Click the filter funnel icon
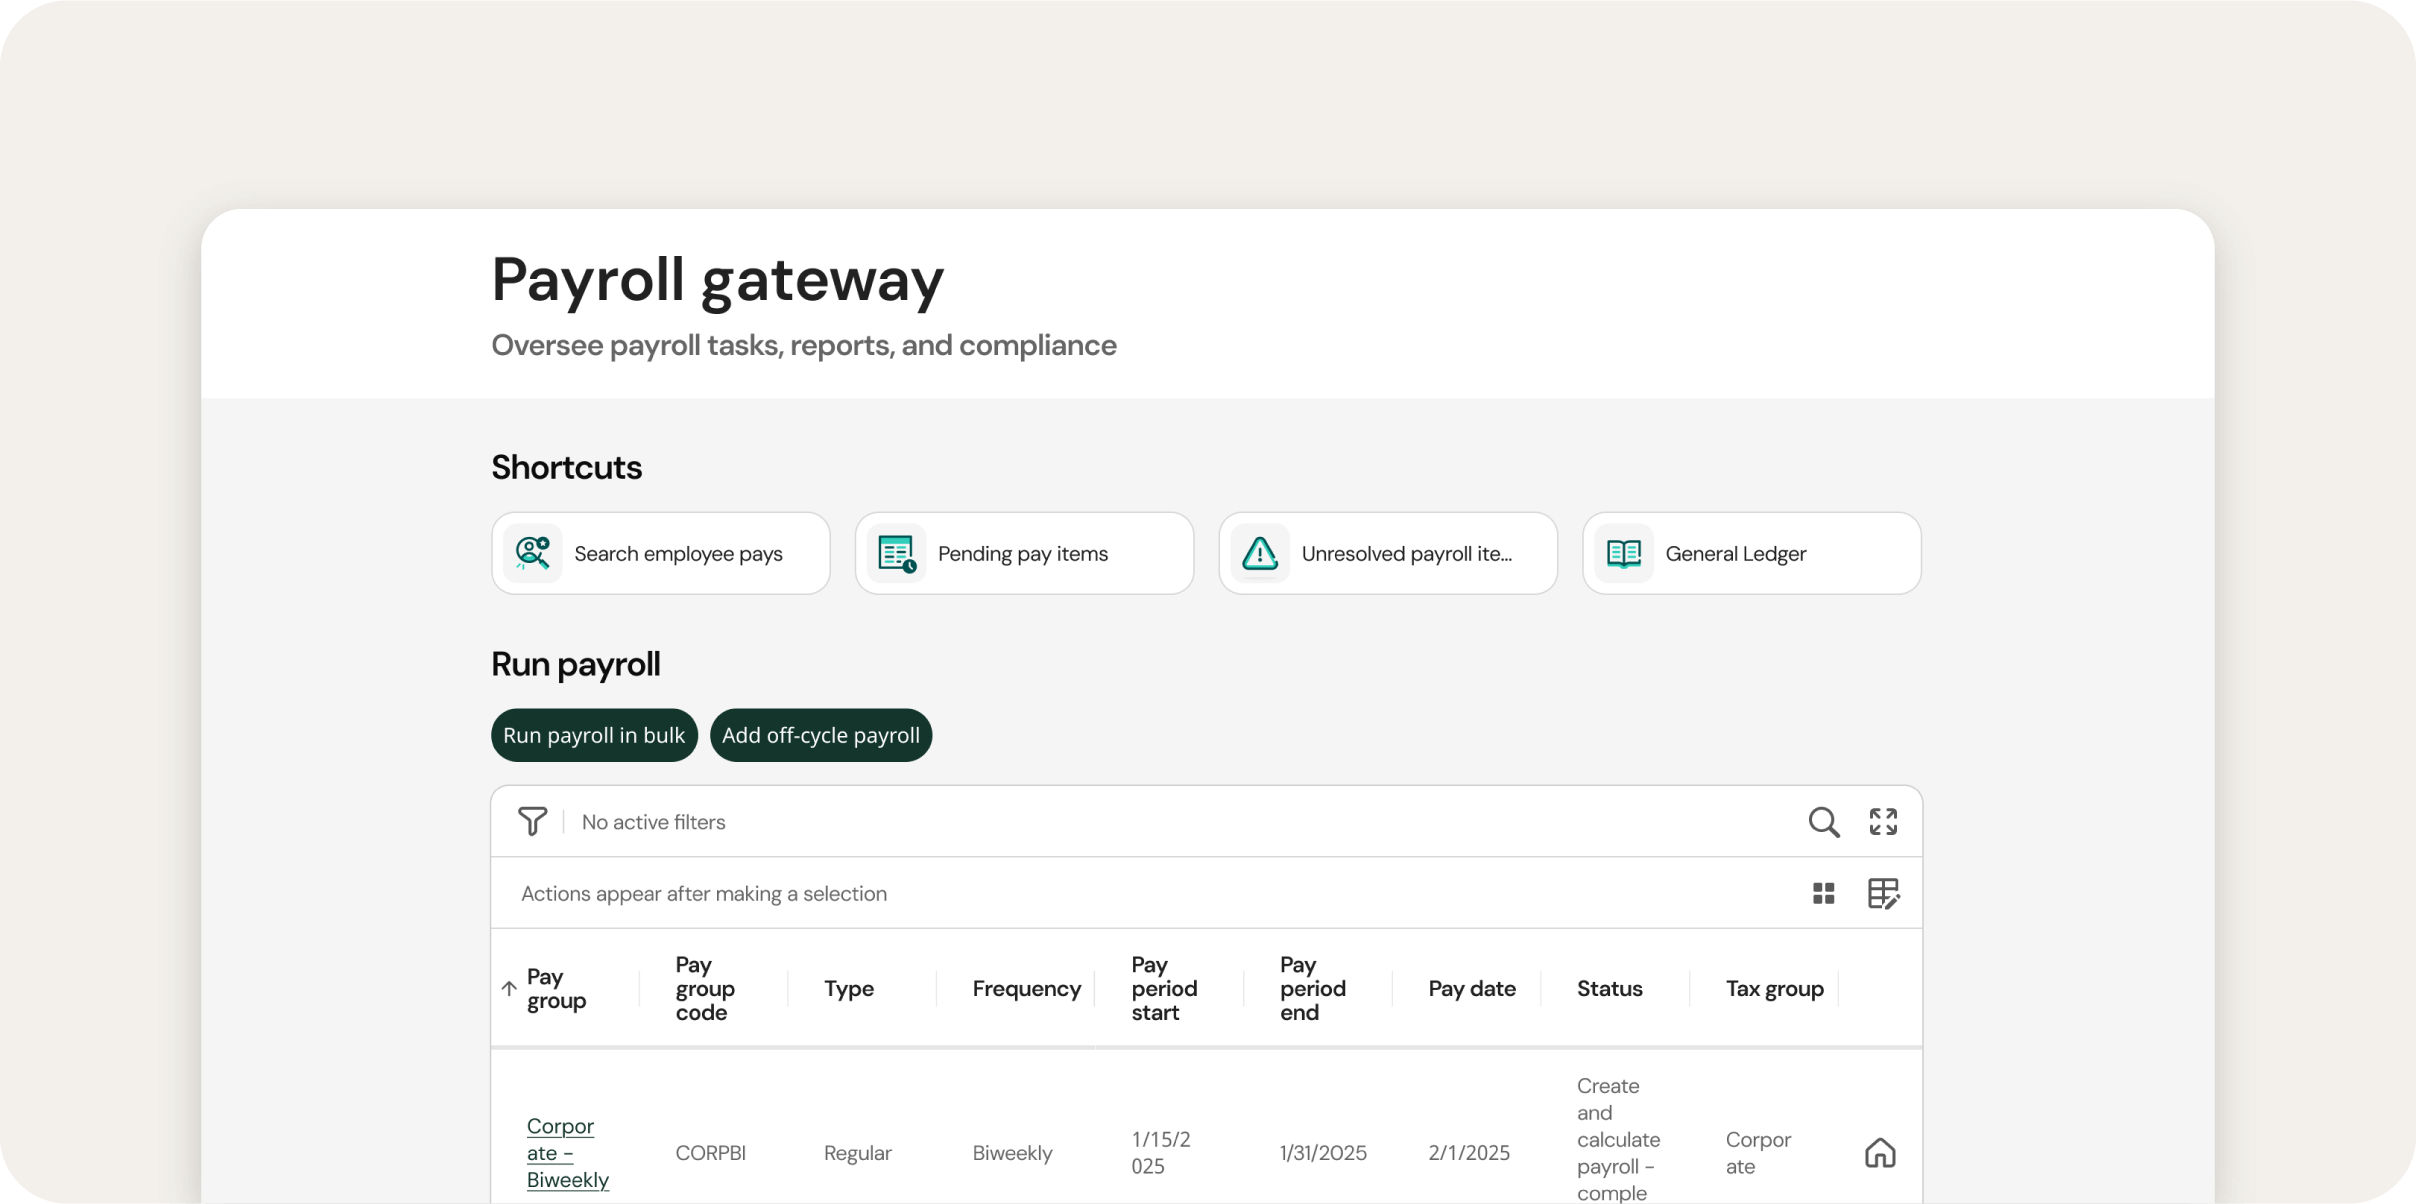Image resolution: width=2416 pixels, height=1204 pixels. pyautogui.click(x=534, y=821)
